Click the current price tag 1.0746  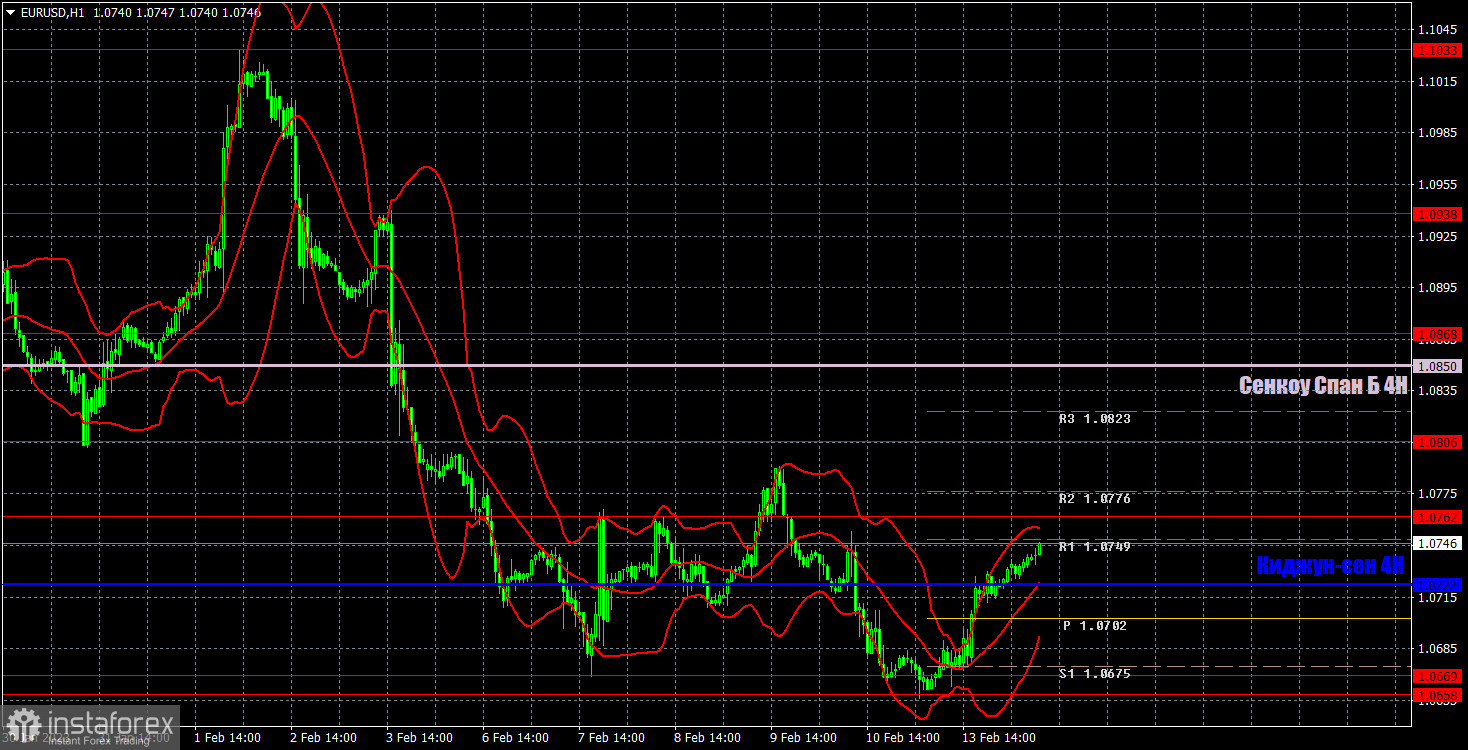[x=1438, y=543]
